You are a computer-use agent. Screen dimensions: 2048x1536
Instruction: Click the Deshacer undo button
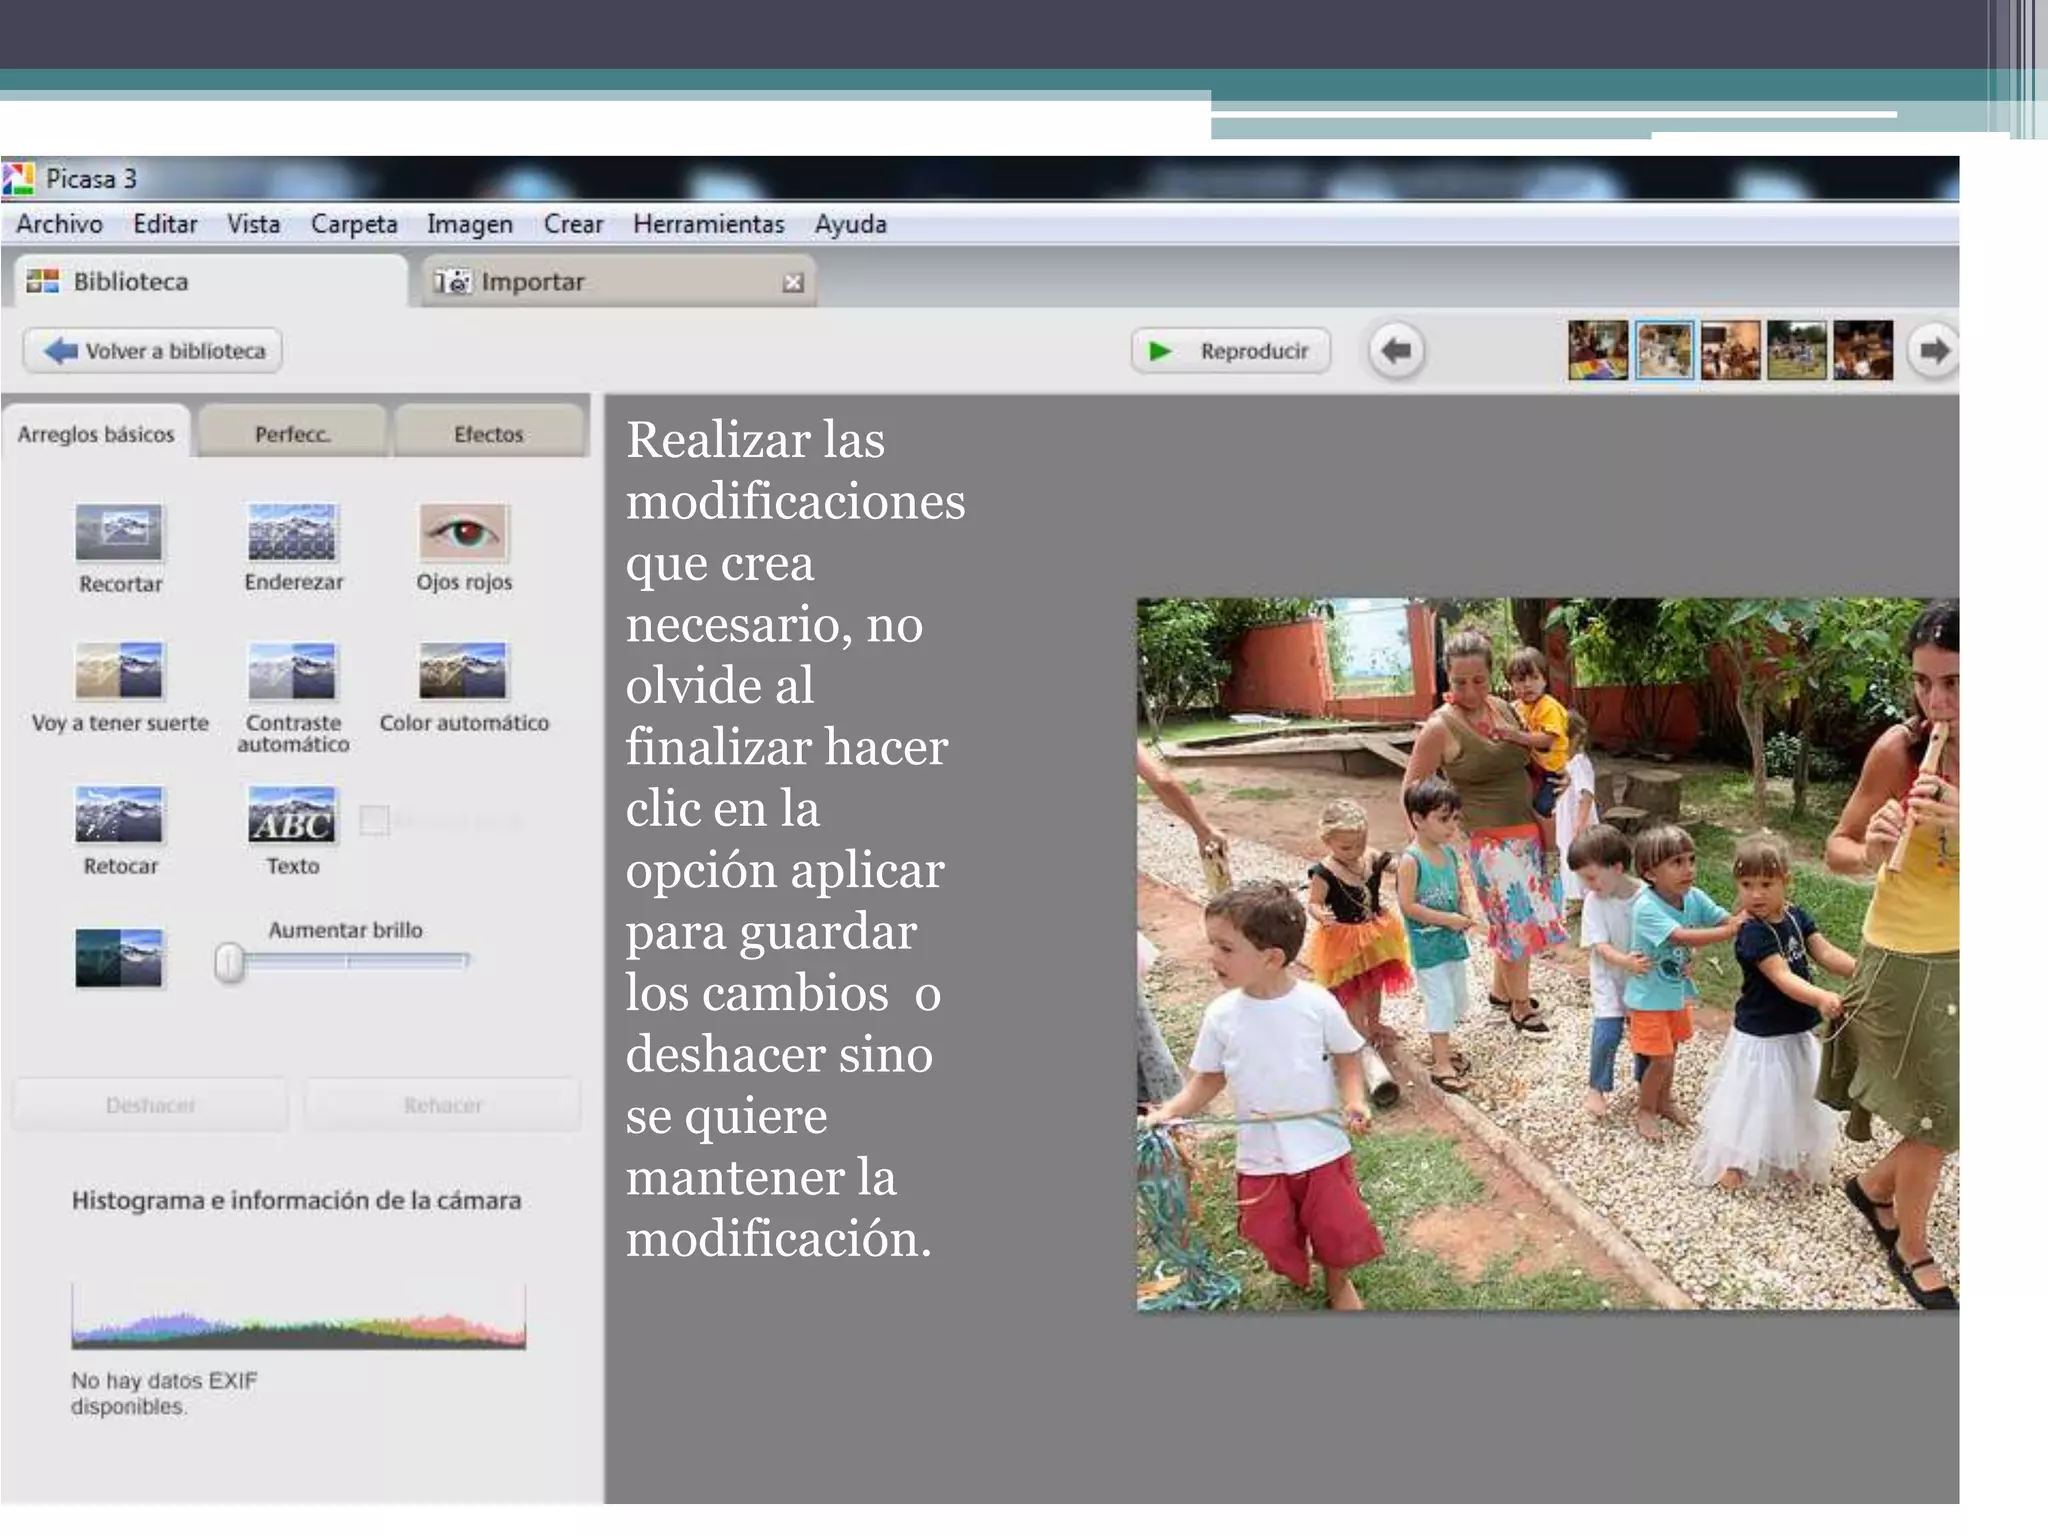(150, 1105)
